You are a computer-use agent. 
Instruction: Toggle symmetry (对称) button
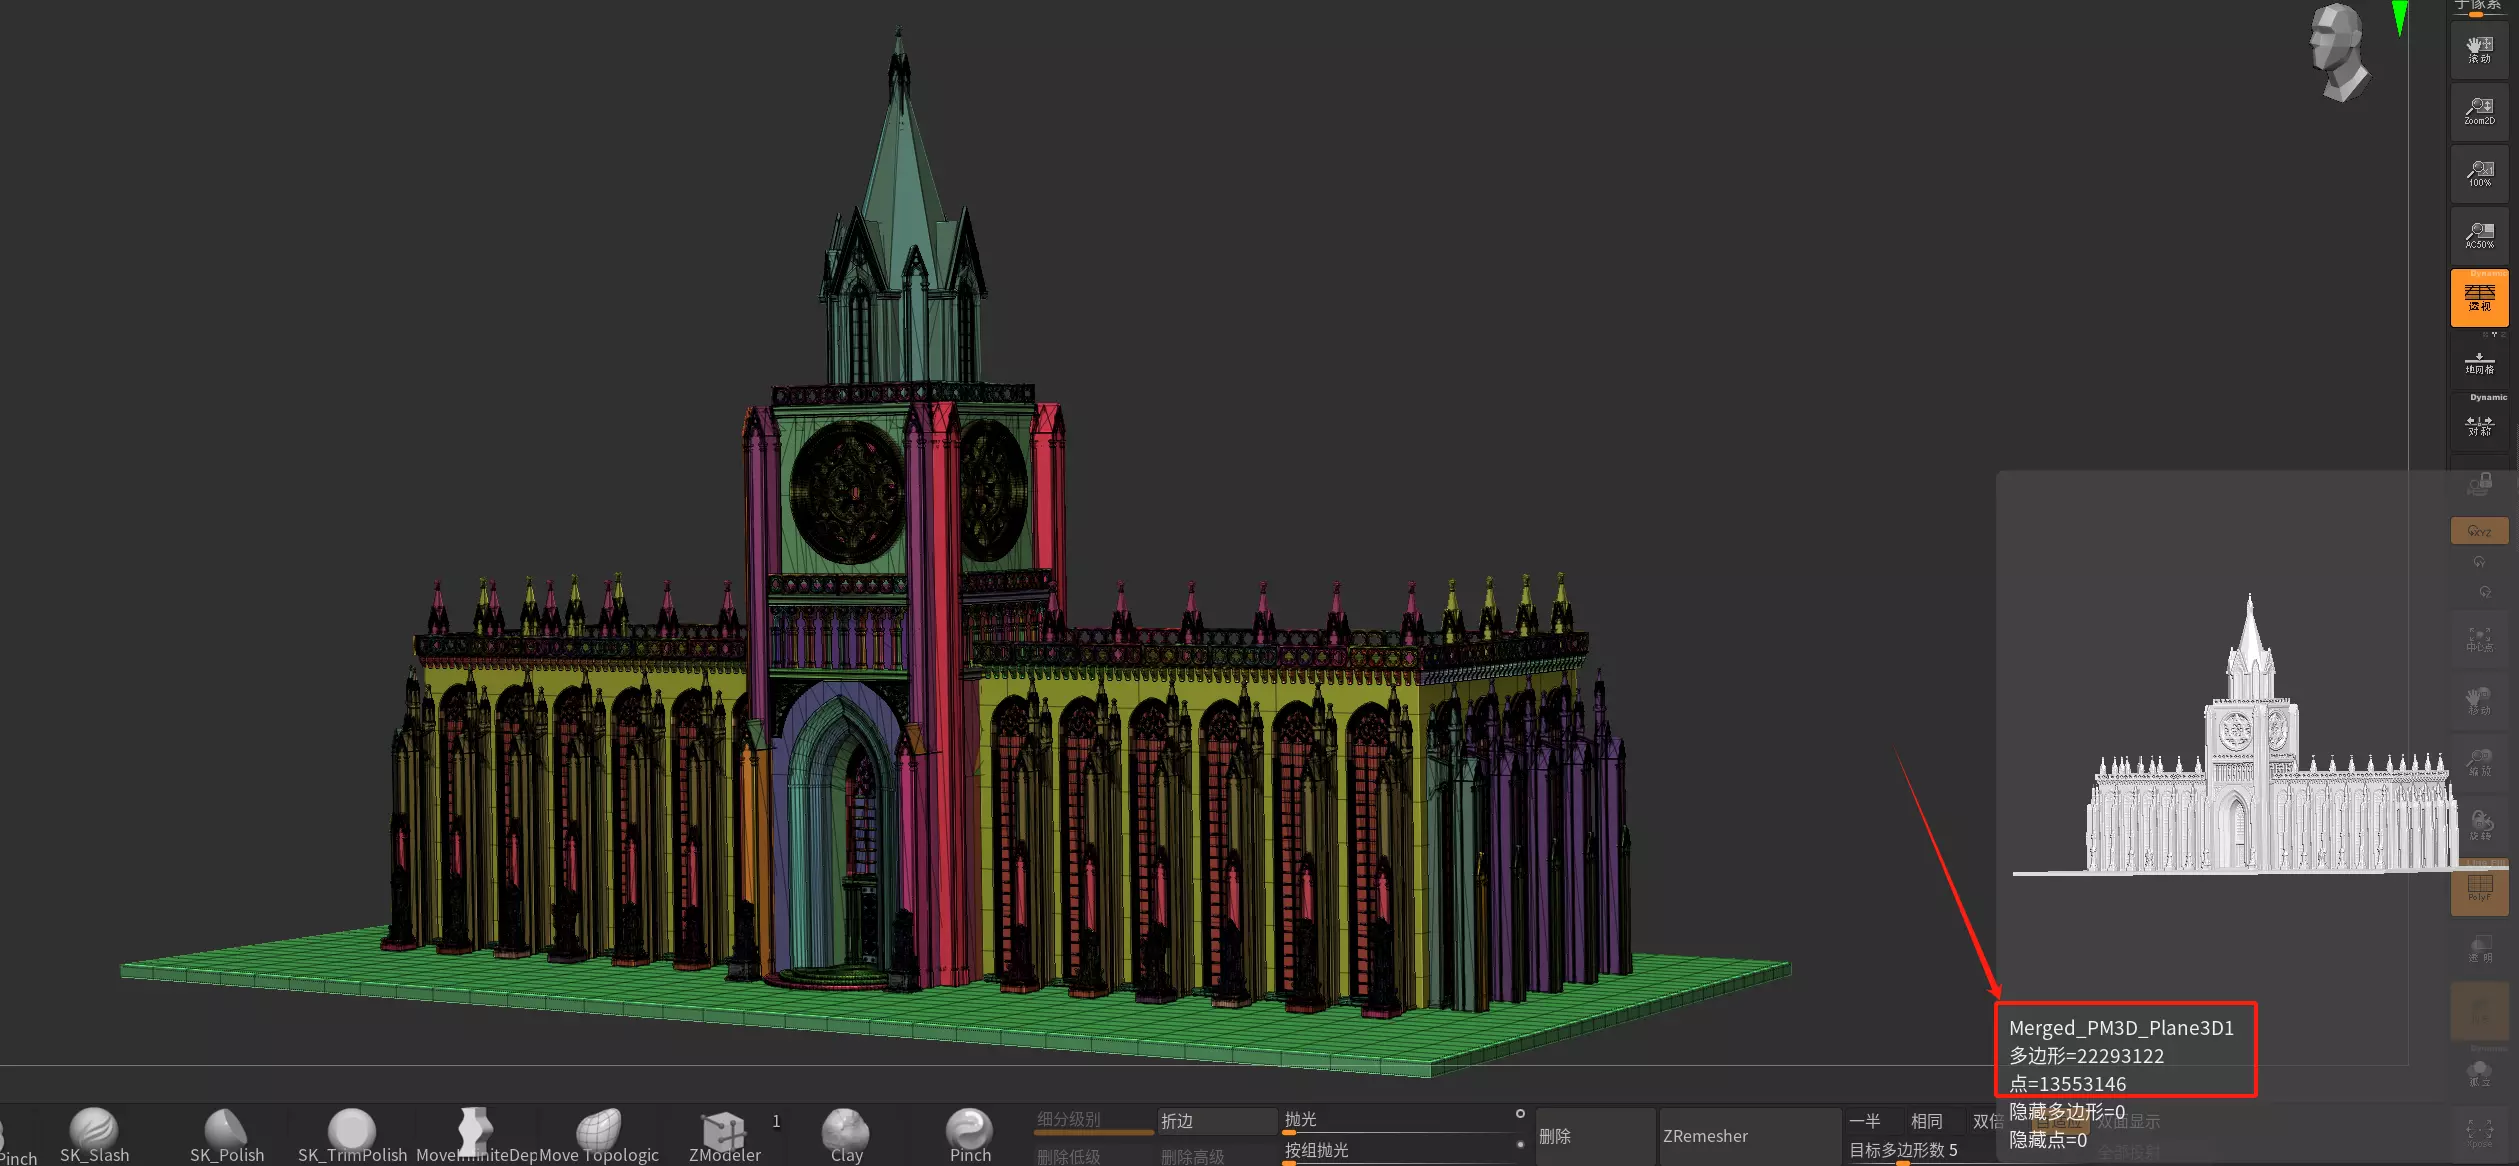tap(2479, 425)
